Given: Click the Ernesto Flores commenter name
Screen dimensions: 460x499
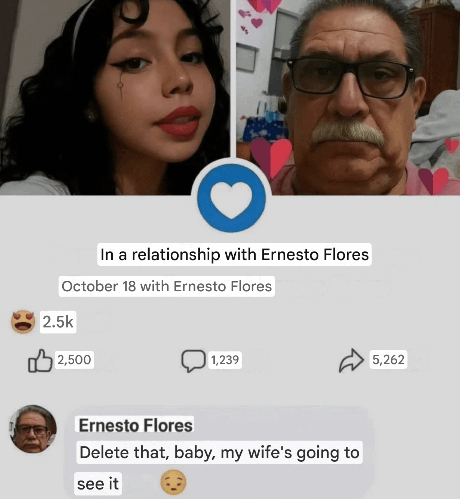Looking at the screenshot, I should pyautogui.click(x=135, y=425).
